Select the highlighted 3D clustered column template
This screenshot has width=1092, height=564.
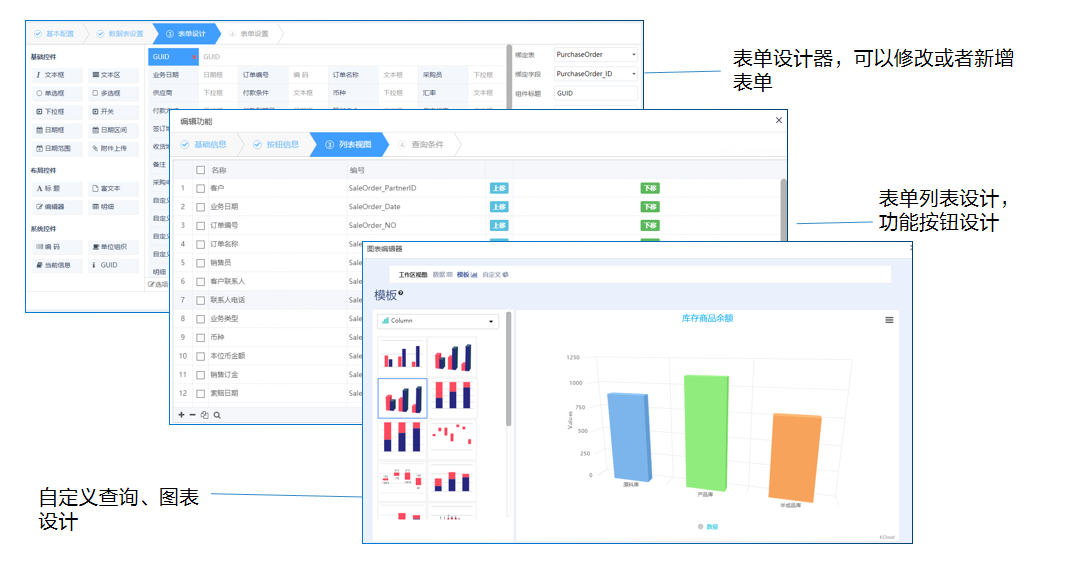403,398
